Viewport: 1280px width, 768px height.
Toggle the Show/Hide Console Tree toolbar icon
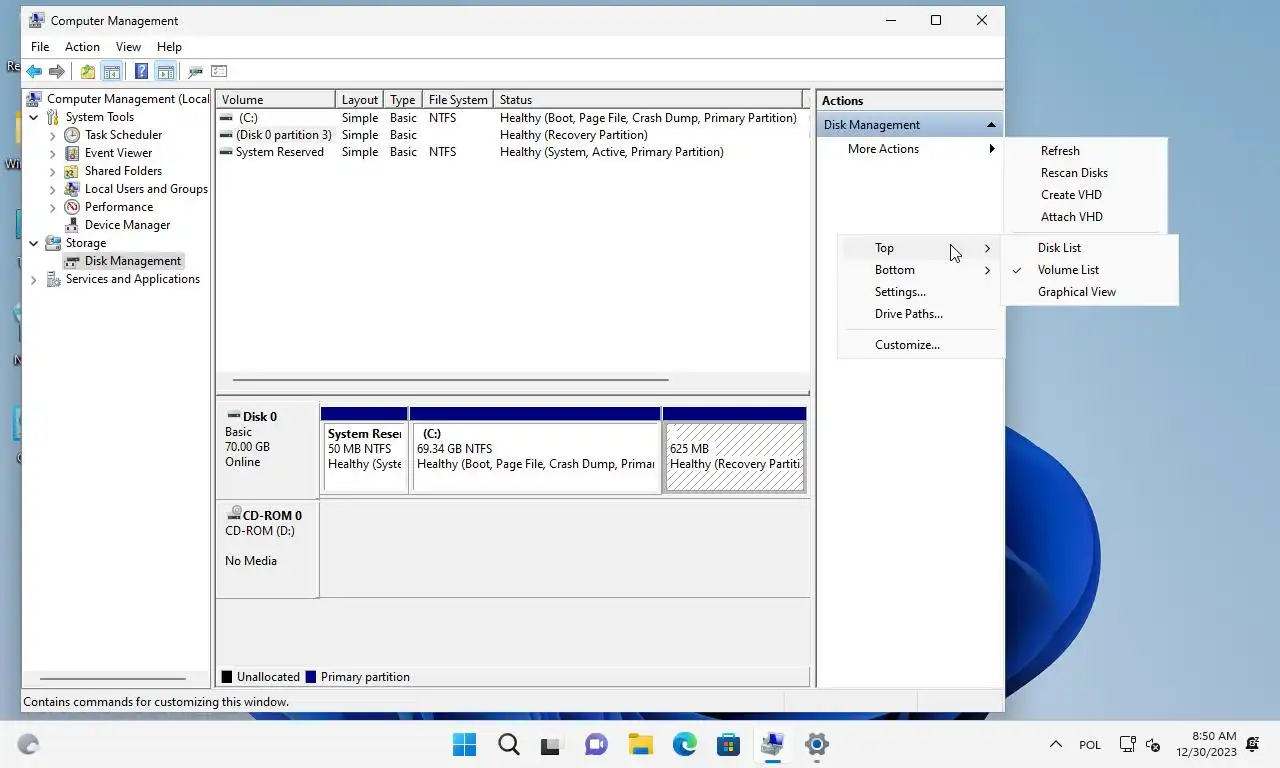[x=112, y=71]
